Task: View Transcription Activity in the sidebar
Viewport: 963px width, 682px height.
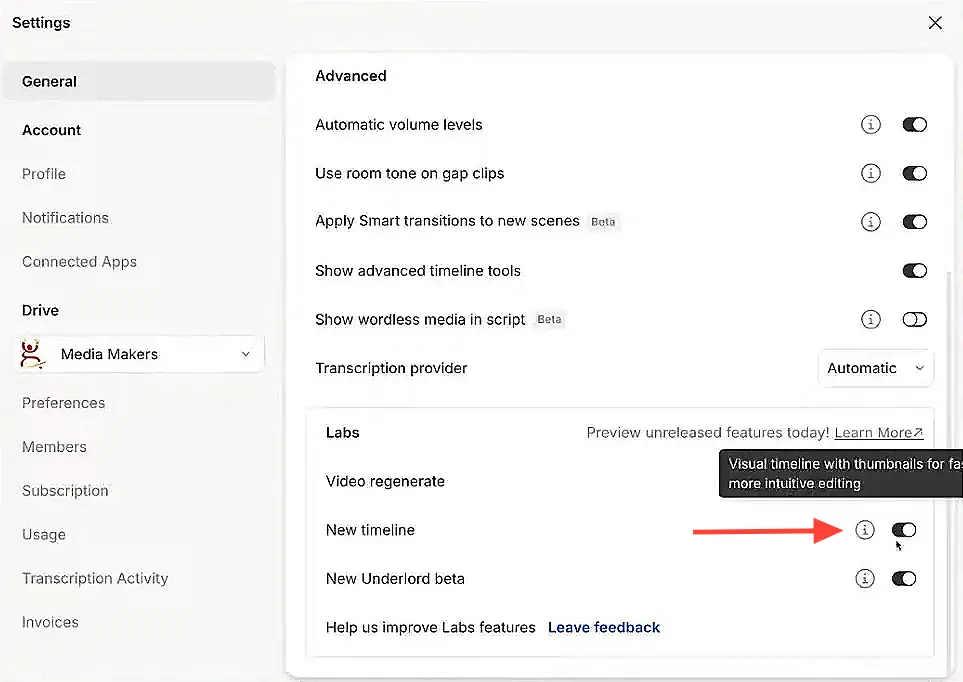Action: coord(95,578)
